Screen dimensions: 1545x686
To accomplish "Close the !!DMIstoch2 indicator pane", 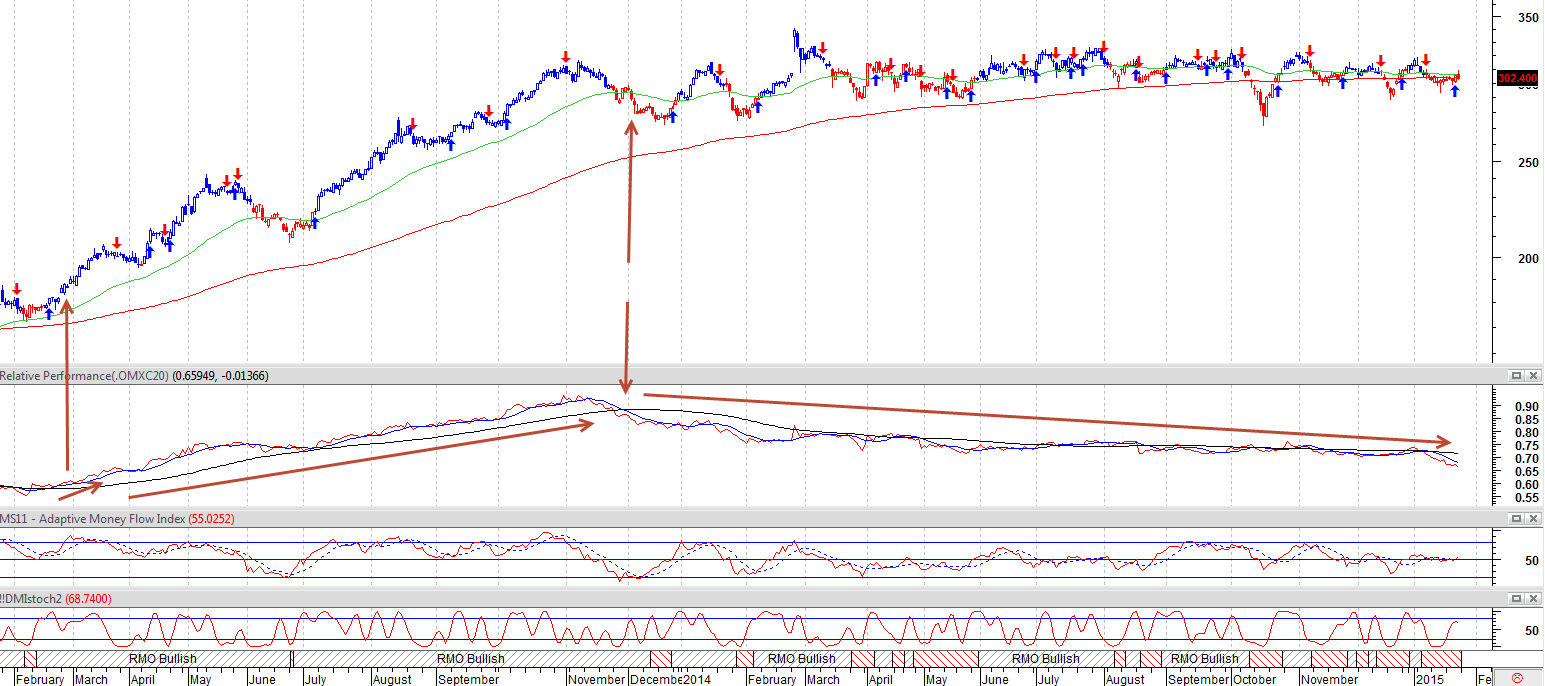I will coord(1532,598).
